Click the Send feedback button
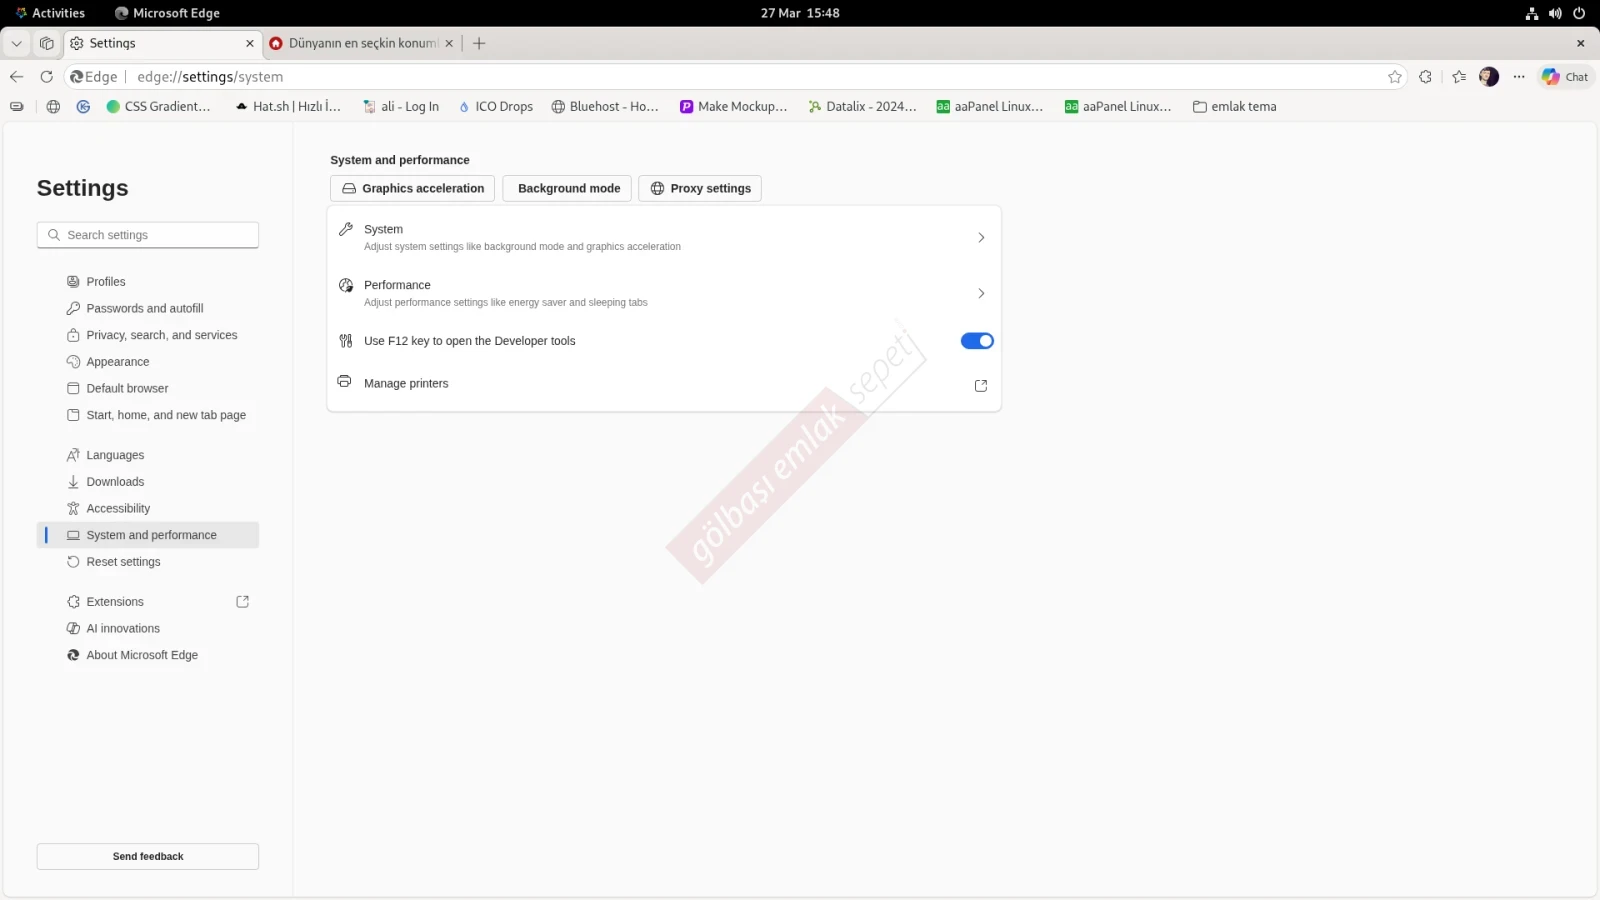 point(148,857)
